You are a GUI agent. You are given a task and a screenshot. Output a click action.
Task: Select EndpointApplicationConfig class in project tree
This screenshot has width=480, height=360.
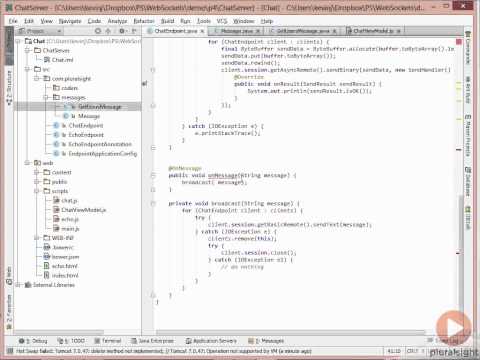pos(96,154)
